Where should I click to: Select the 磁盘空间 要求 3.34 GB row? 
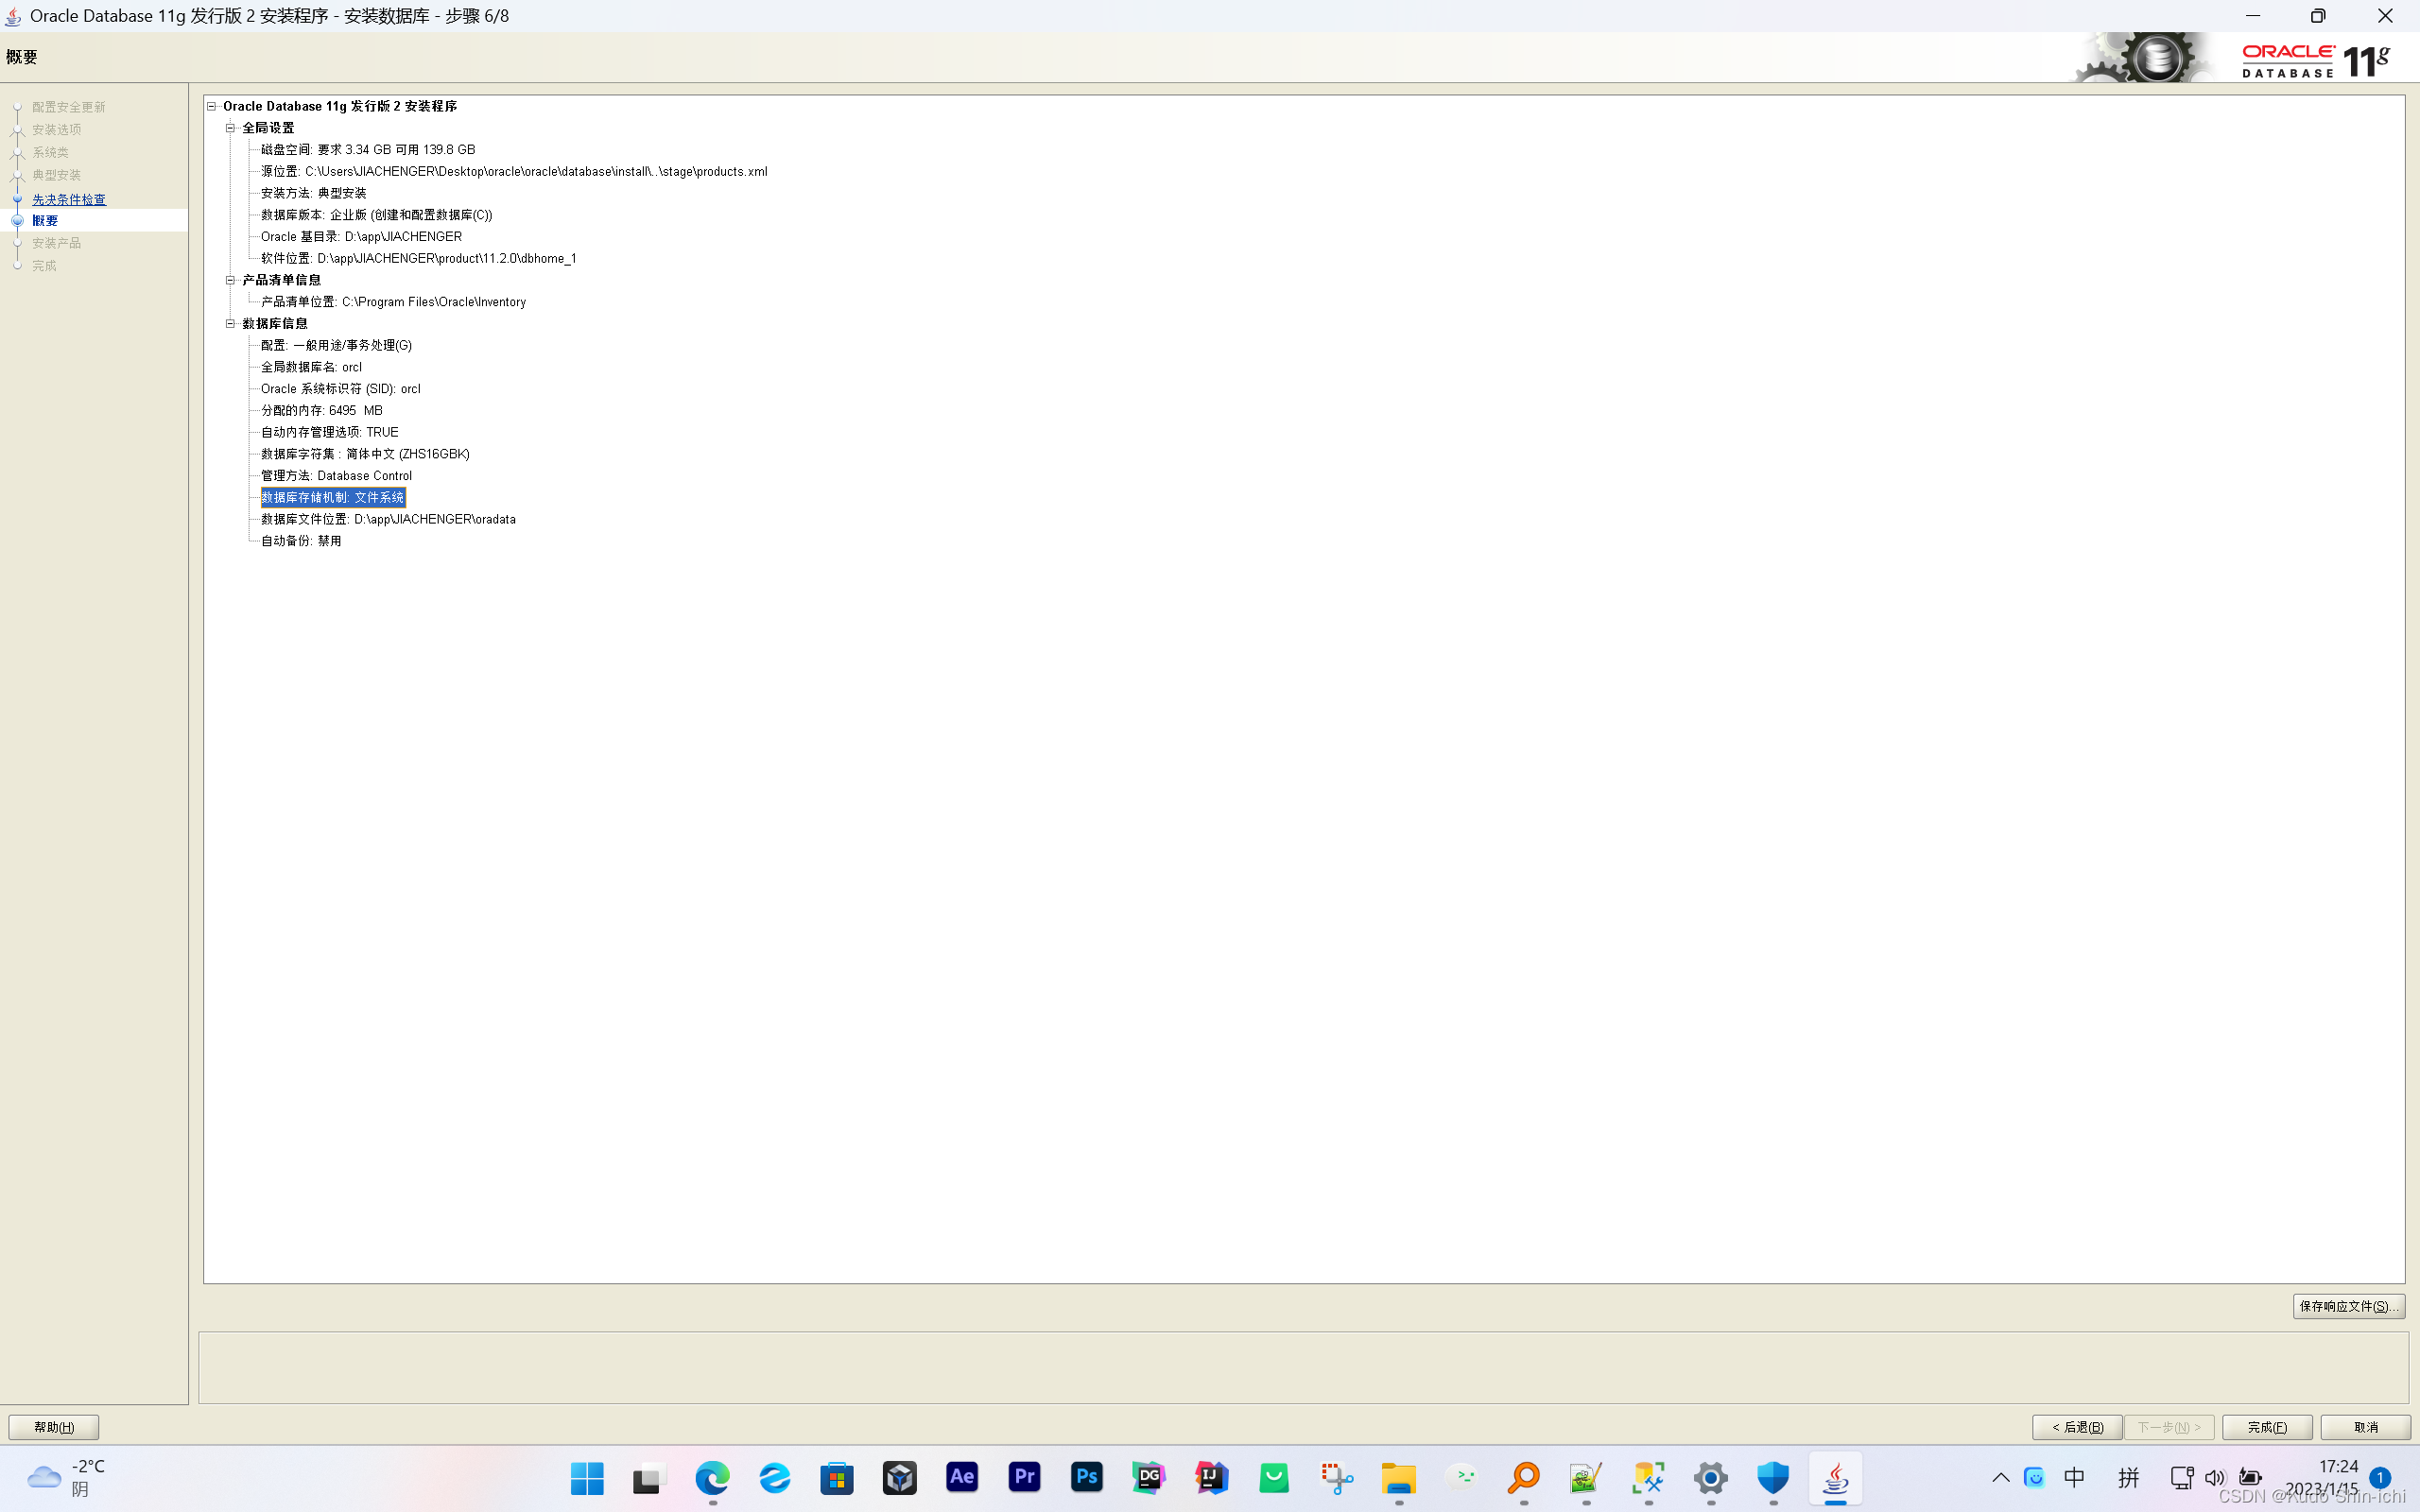pyautogui.click(x=368, y=150)
